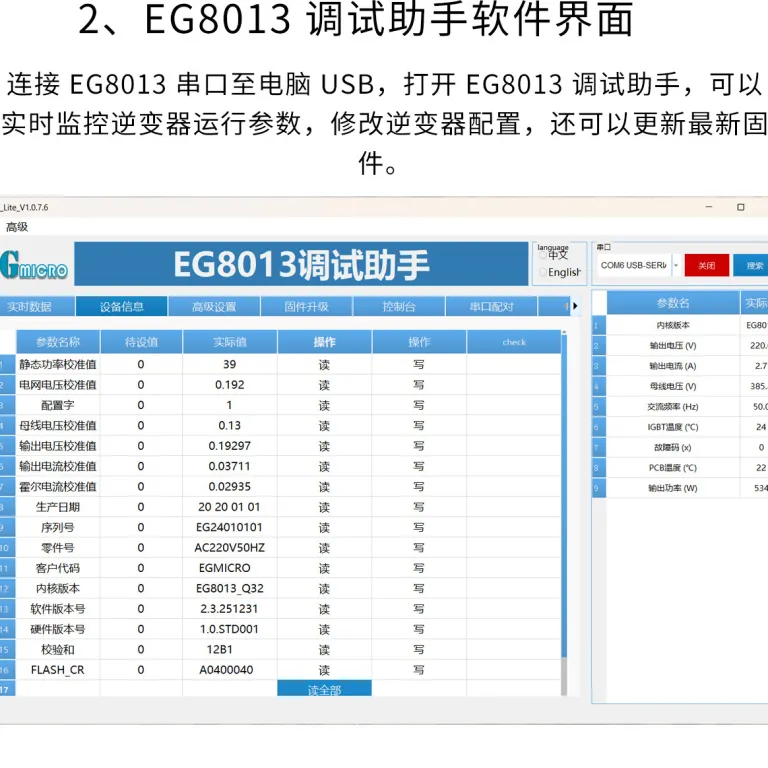Viewport: 768px width, 768px height.
Task: Click FLASH_CR value A0400040
Action: [226, 670]
